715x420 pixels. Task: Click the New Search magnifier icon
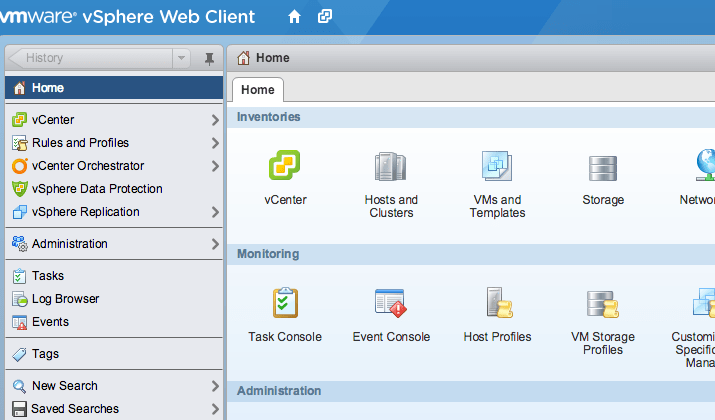(x=19, y=386)
